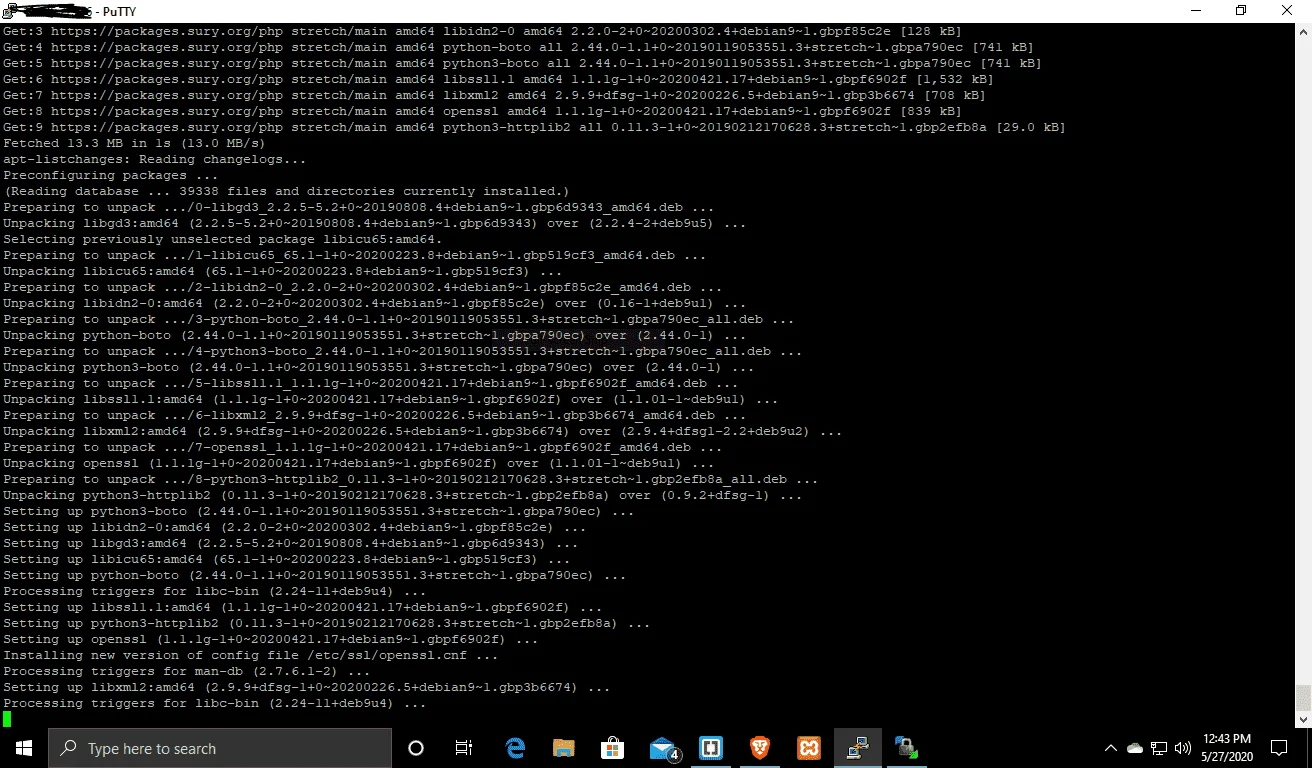
Task: Click the 'Get:4' python-boto download line
Action: click(x=519, y=47)
